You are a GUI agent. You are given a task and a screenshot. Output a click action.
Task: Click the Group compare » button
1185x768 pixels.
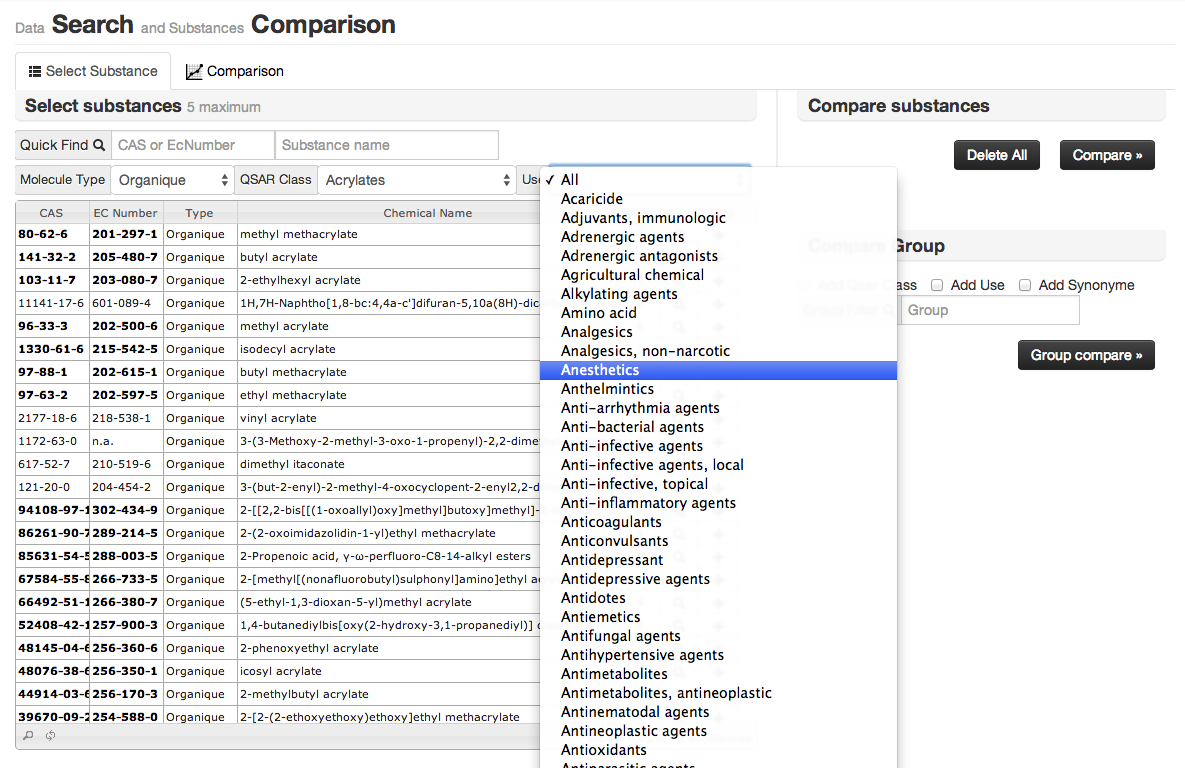point(1085,355)
